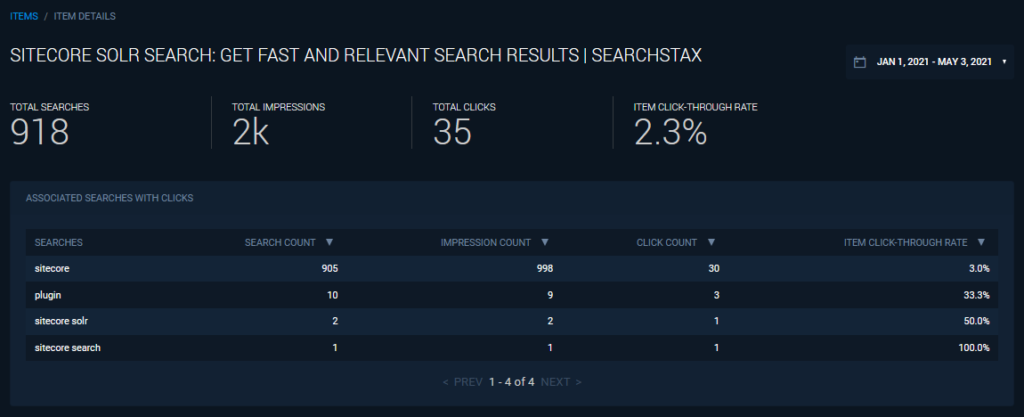Viewport: 1024px width, 417px height.
Task: Click the Search Count column header
Action: tap(280, 242)
